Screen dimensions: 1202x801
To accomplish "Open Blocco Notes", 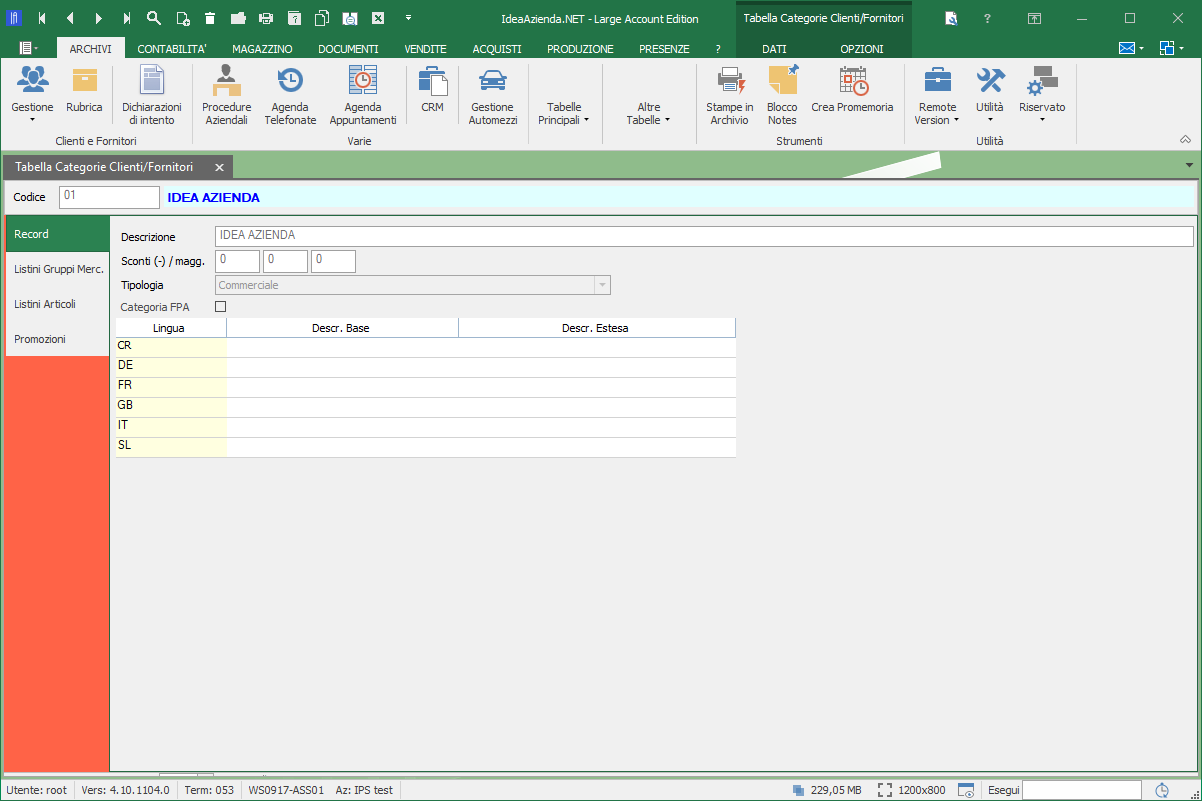I will (782, 94).
